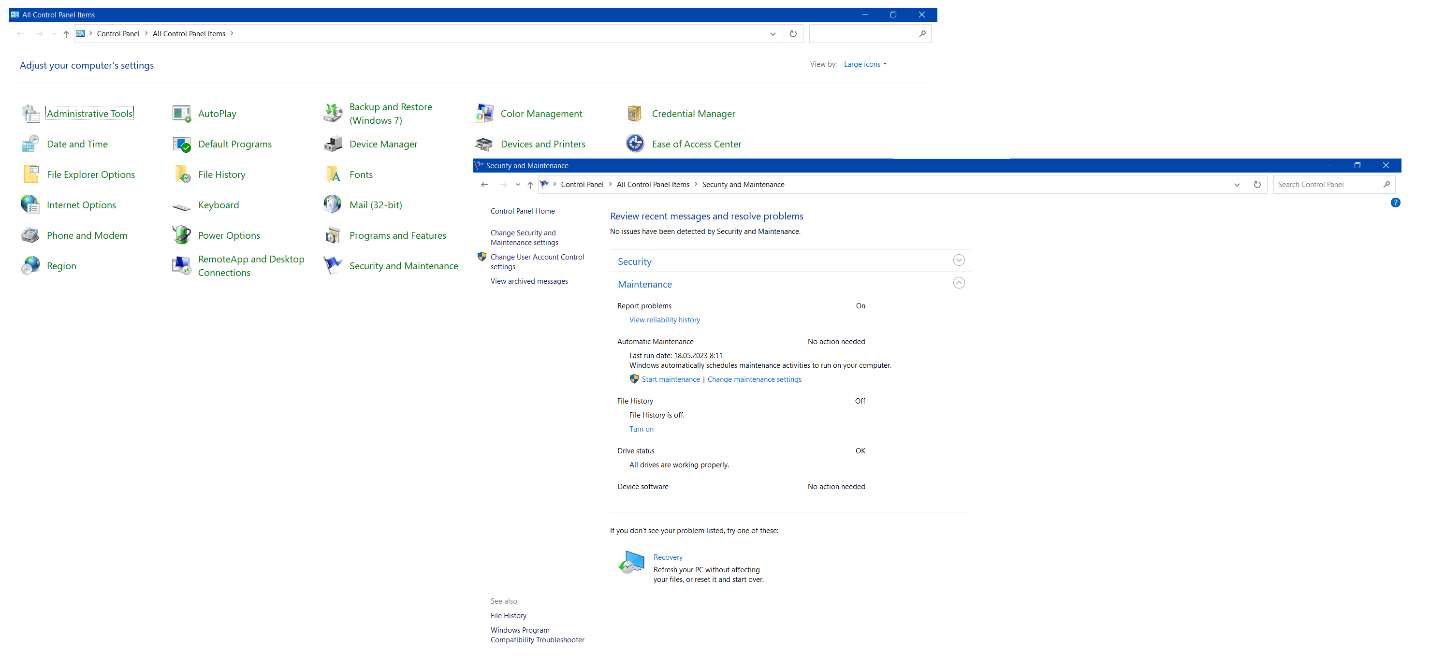
Task: Click the 'Drive status' label
Action: [636, 451]
